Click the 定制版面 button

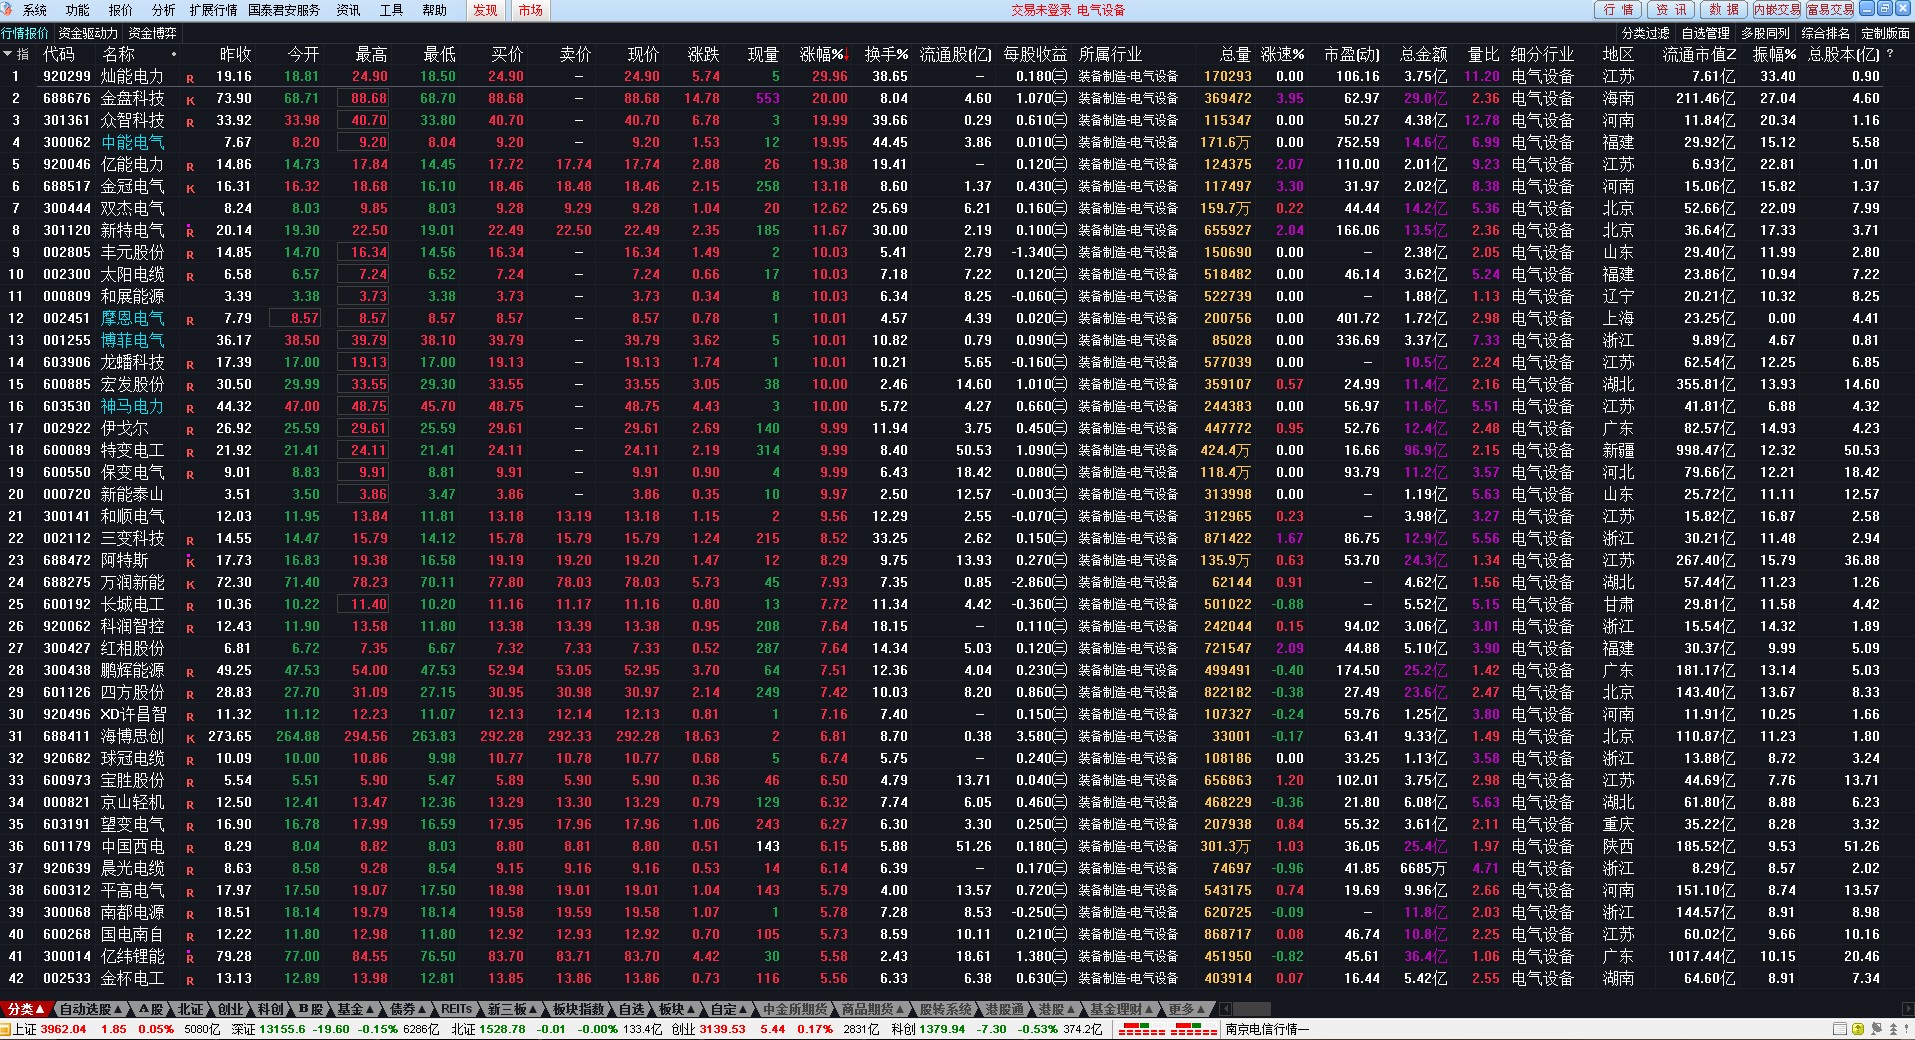1885,33
